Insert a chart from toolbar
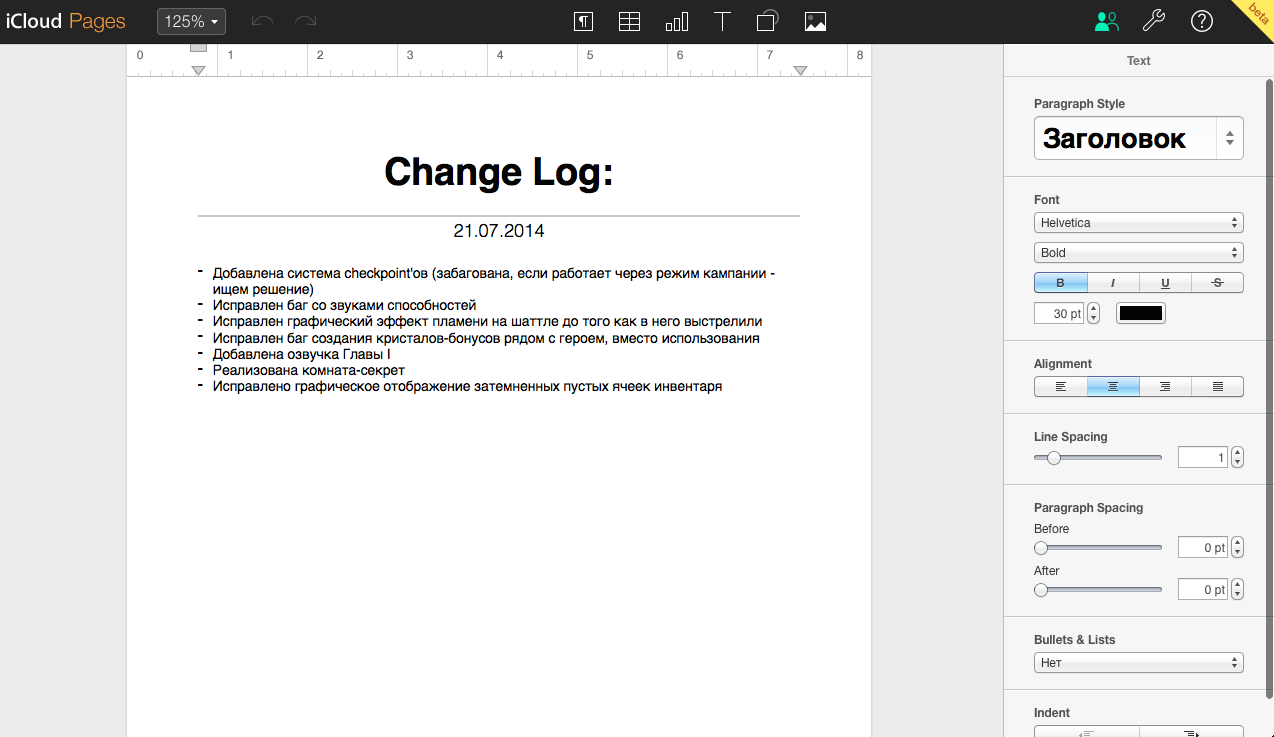 [x=677, y=21]
